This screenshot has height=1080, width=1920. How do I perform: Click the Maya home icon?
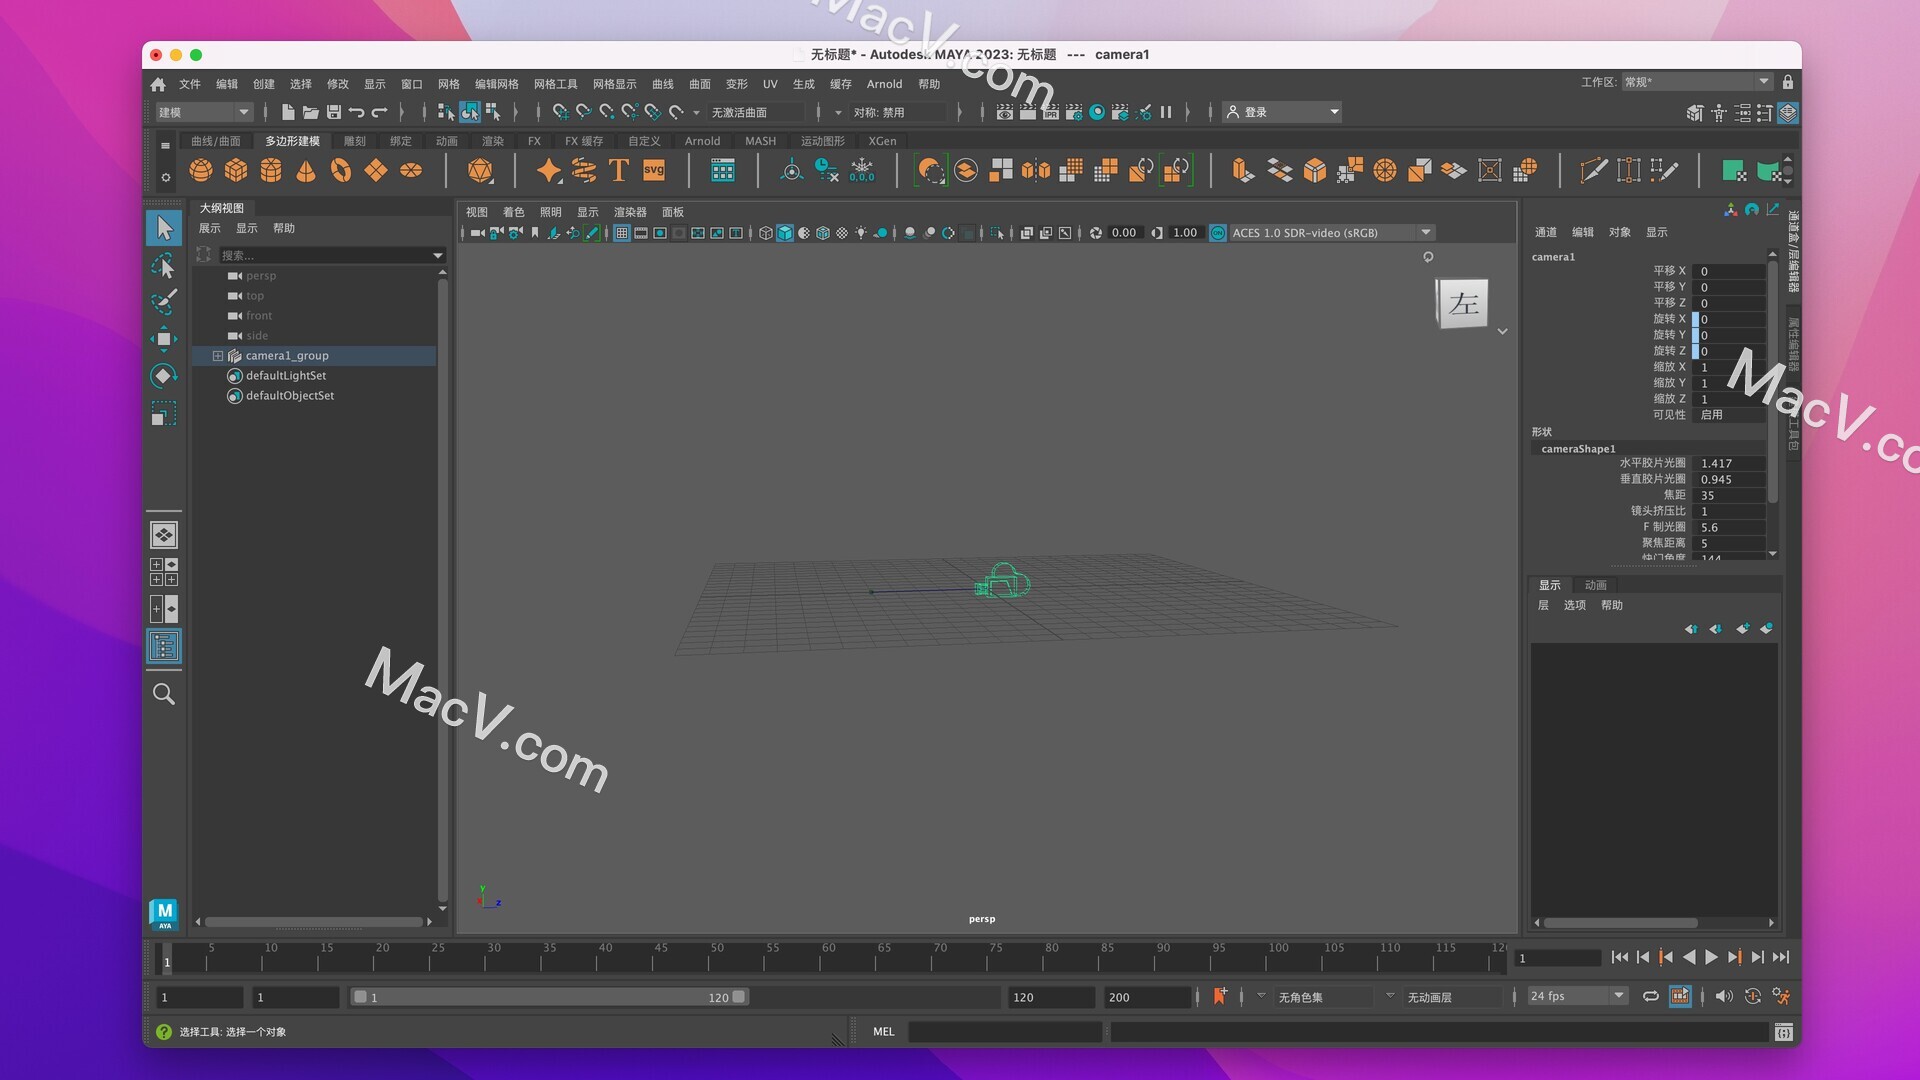coord(158,84)
